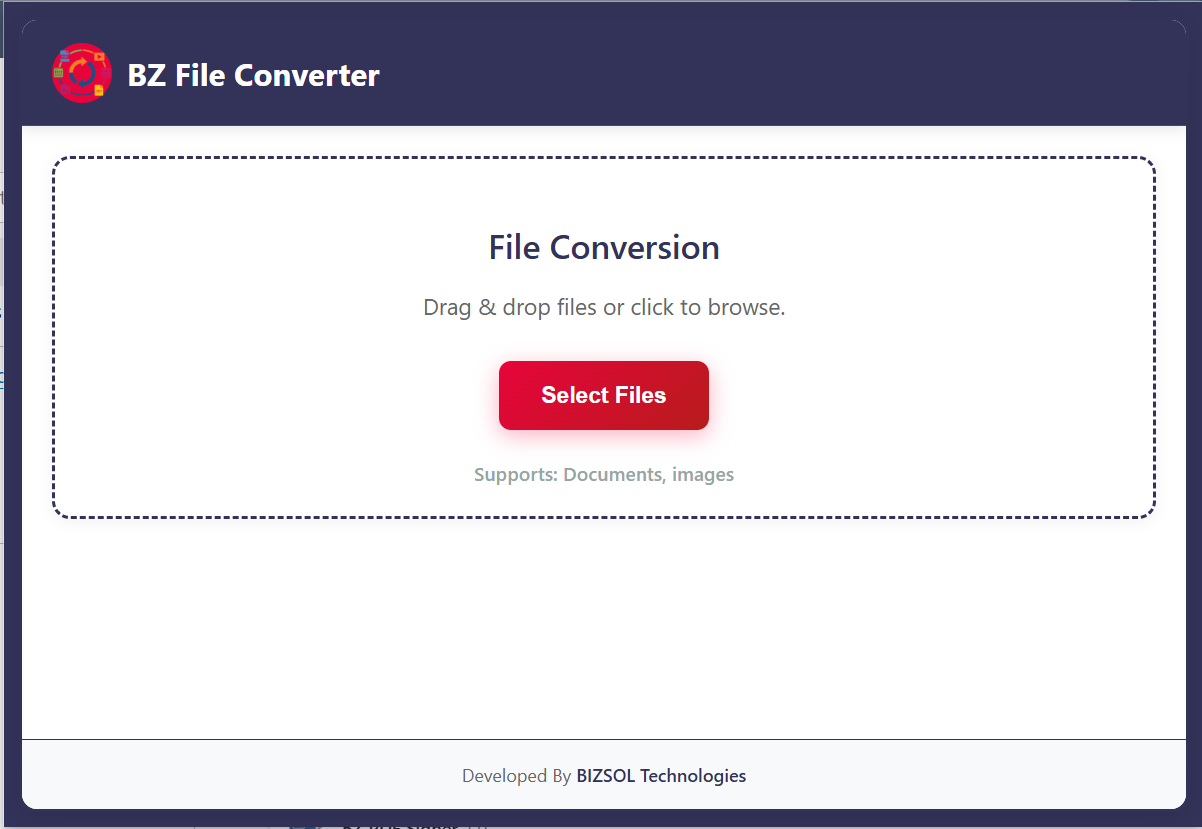Viewport: 1202px width, 829px height.
Task: Click the BZ File Converter logo icon
Action: click(x=81, y=73)
